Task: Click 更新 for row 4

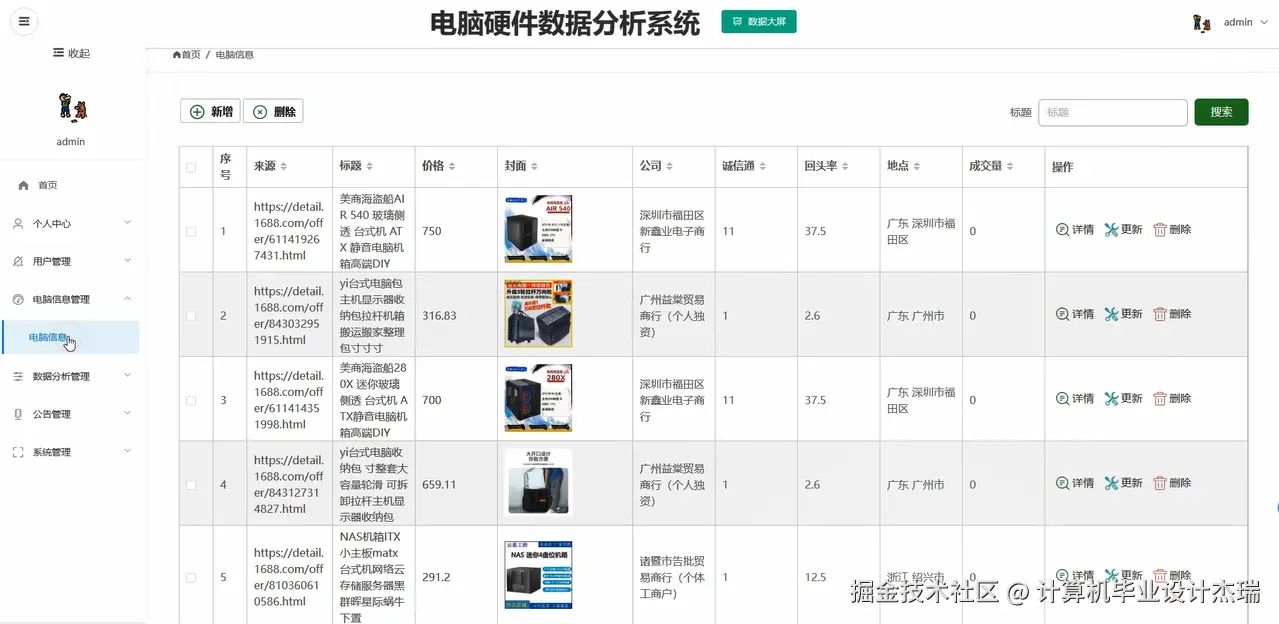Action: click(1123, 483)
